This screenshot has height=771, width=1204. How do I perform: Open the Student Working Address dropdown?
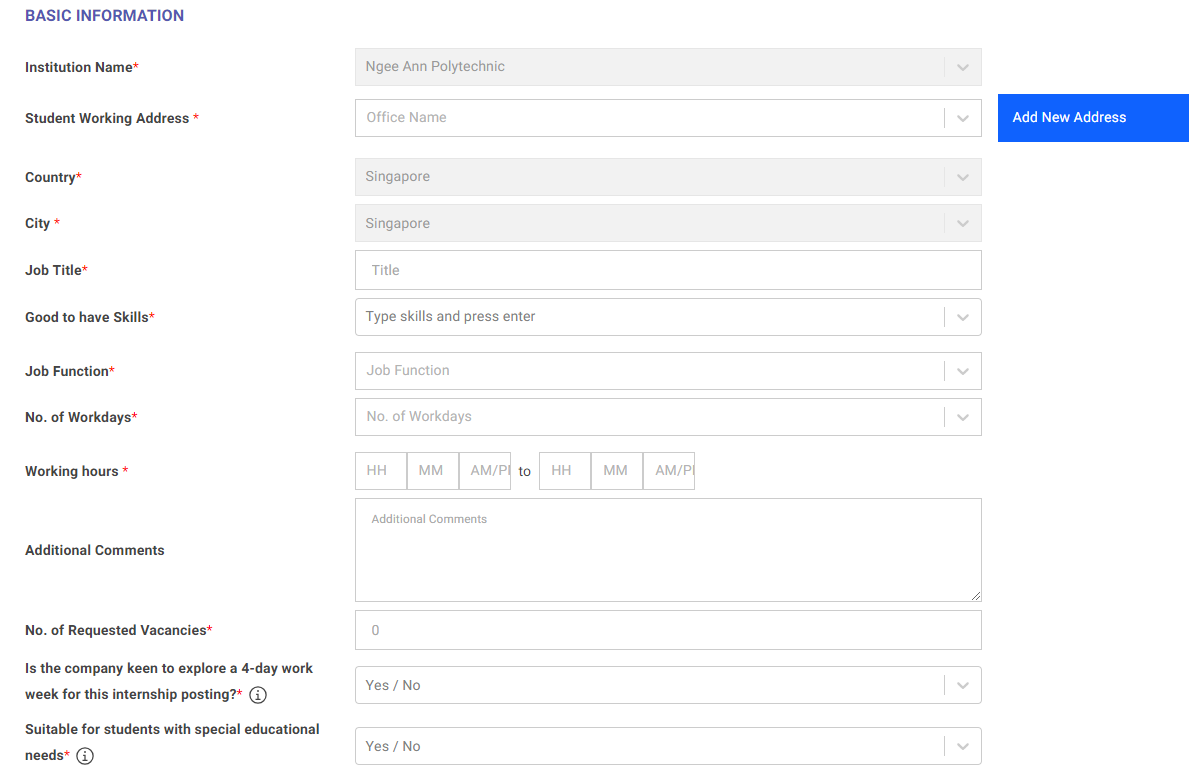(668, 118)
